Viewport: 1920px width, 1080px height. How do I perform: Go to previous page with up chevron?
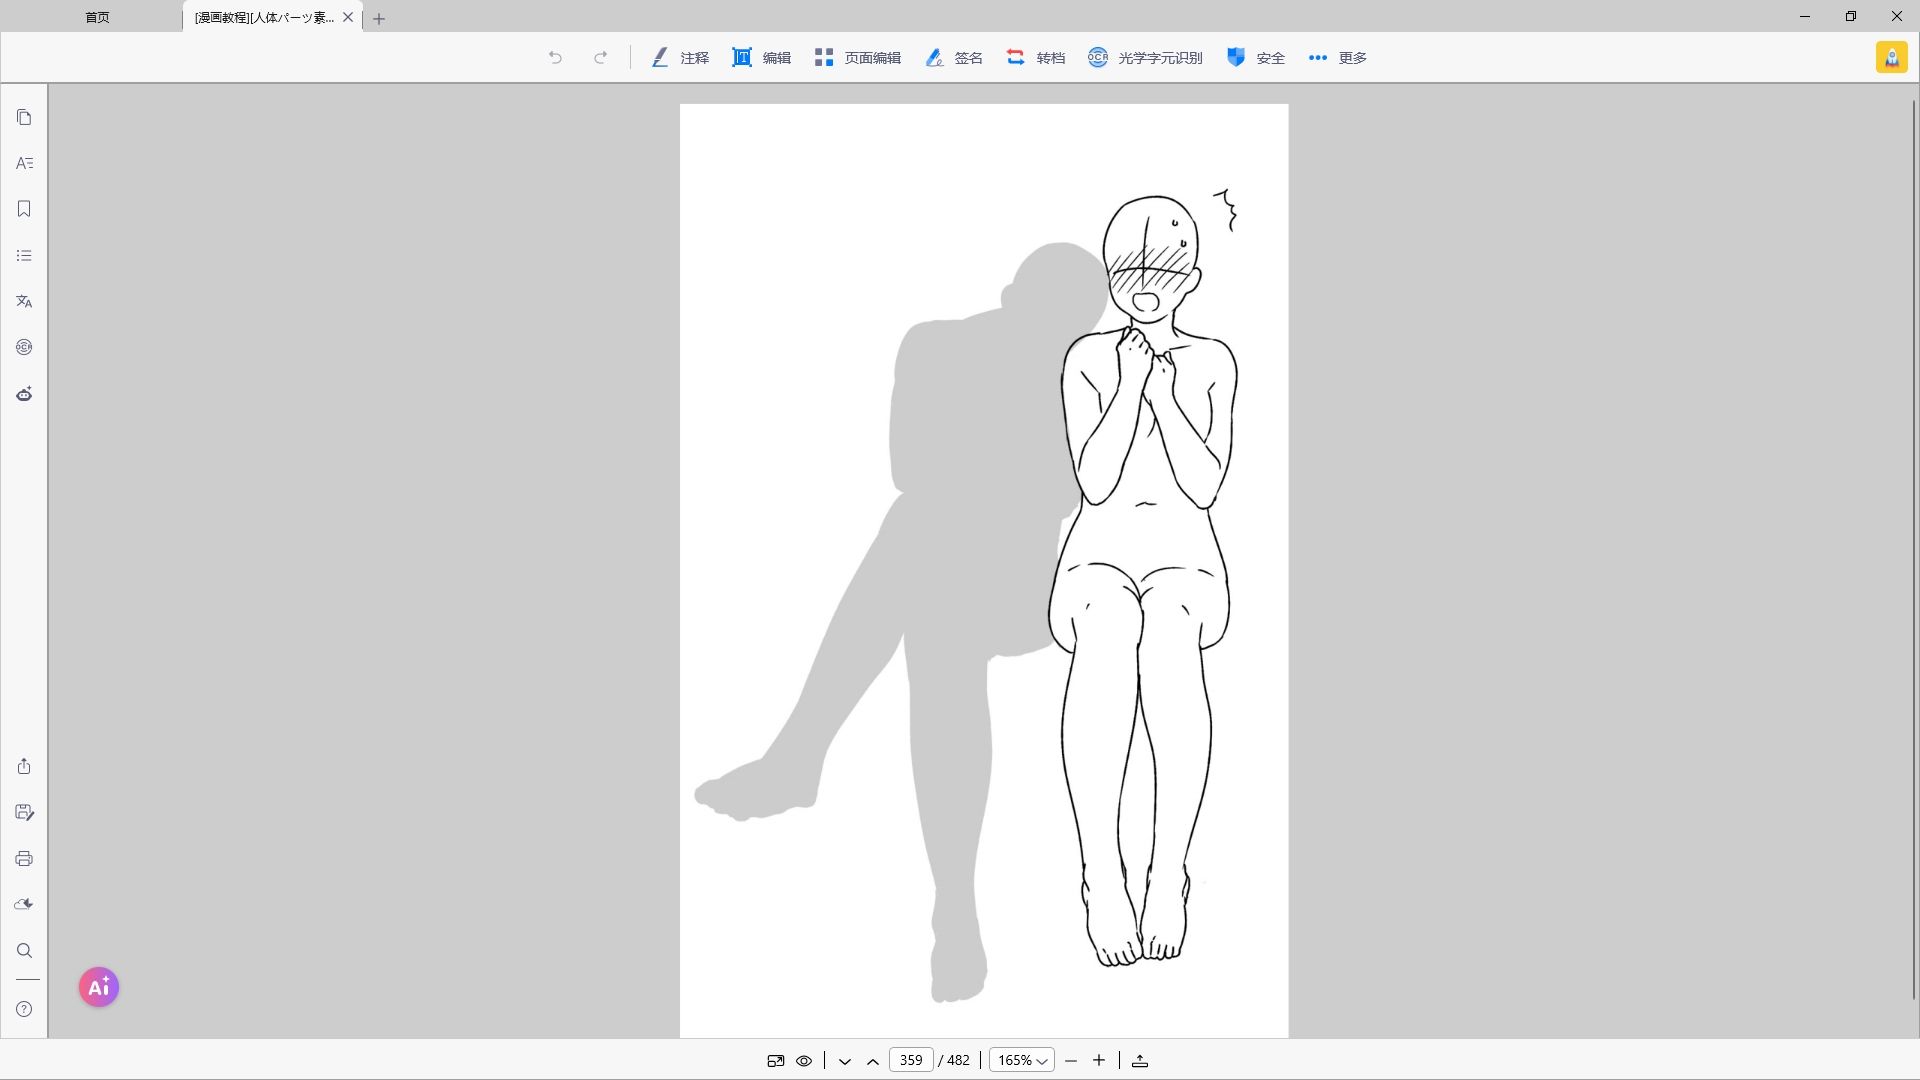pyautogui.click(x=873, y=1061)
